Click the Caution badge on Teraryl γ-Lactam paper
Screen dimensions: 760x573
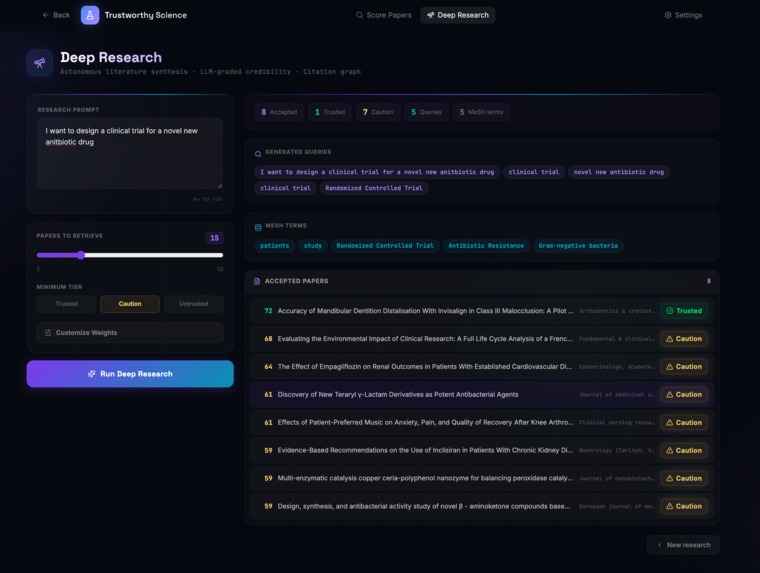pos(684,395)
